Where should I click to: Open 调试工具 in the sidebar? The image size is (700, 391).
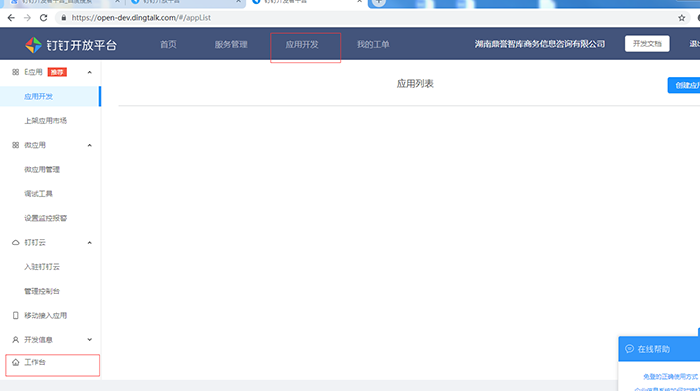pos(38,194)
